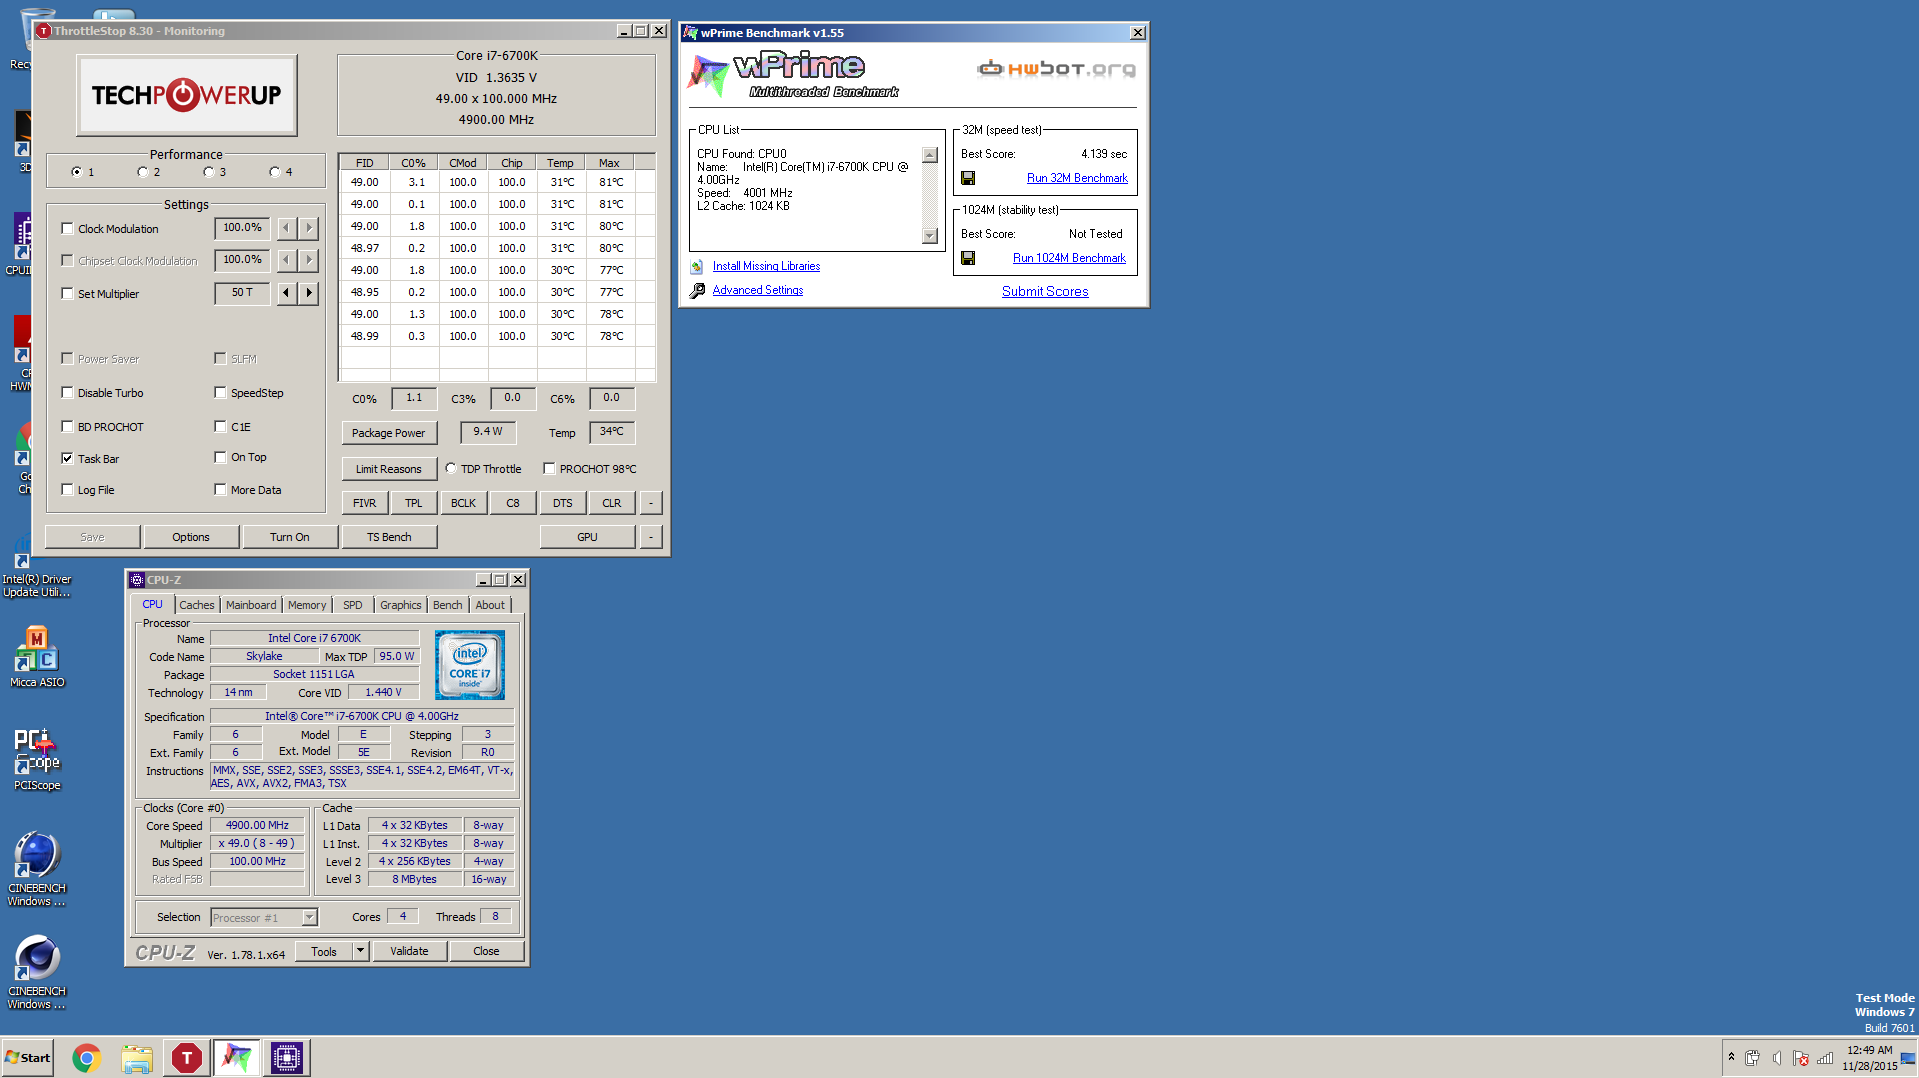Switch to CPU-Z taskbar button
The image size is (1919, 1078).
click(287, 1058)
